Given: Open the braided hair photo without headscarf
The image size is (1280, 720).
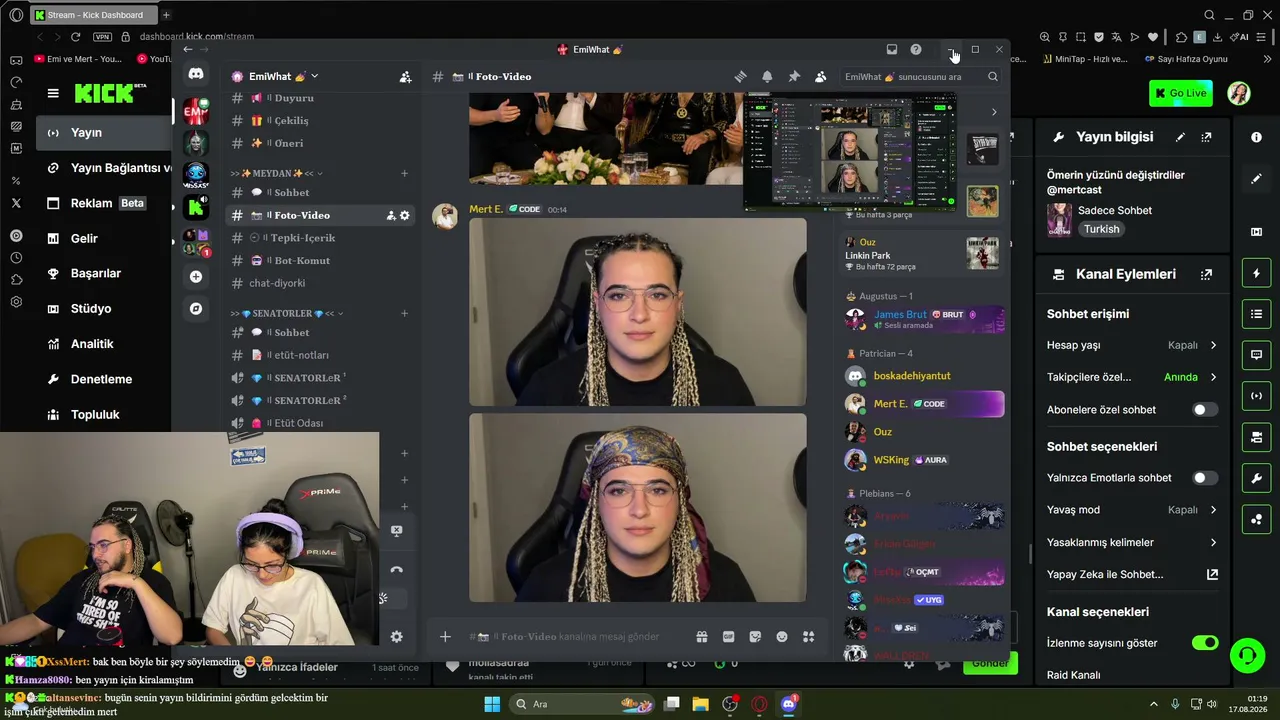Looking at the screenshot, I should [638, 312].
